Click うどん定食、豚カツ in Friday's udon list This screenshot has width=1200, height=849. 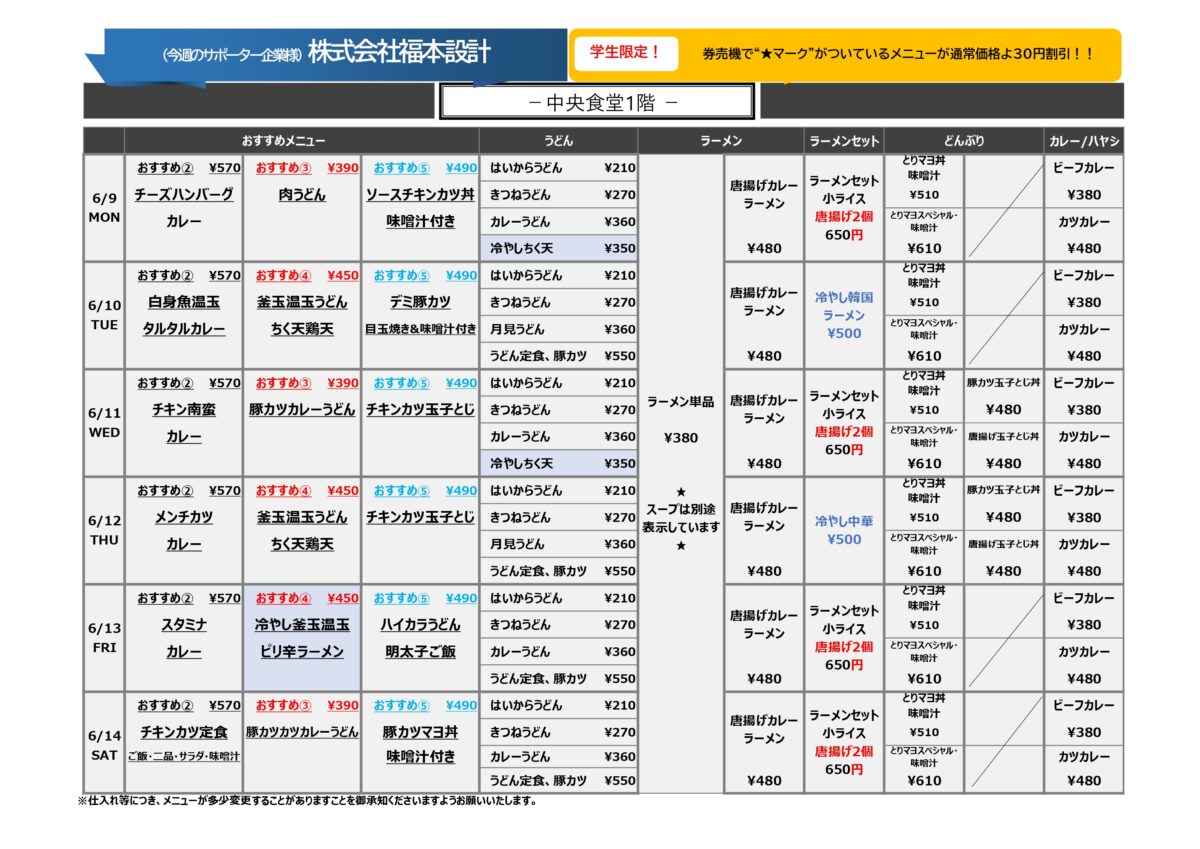pyautogui.click(x=538, y=678)
